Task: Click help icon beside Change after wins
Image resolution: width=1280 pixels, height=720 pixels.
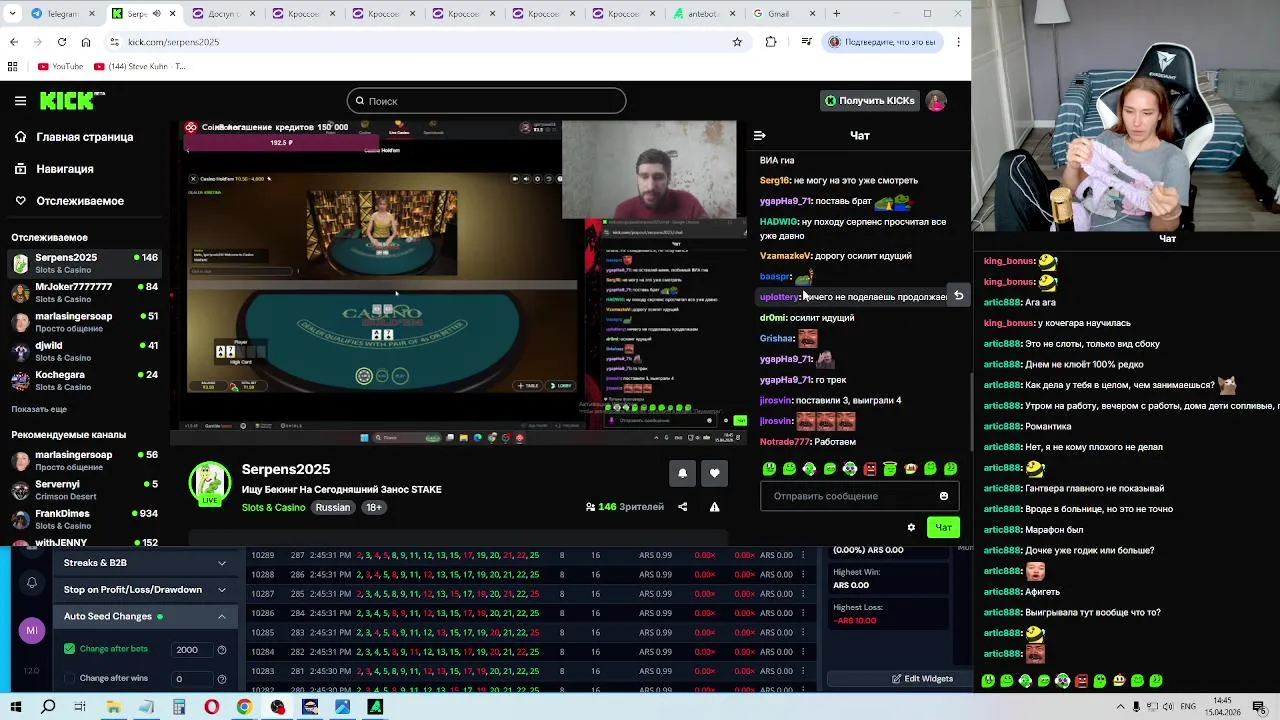Action: click(x=222, y=679)
